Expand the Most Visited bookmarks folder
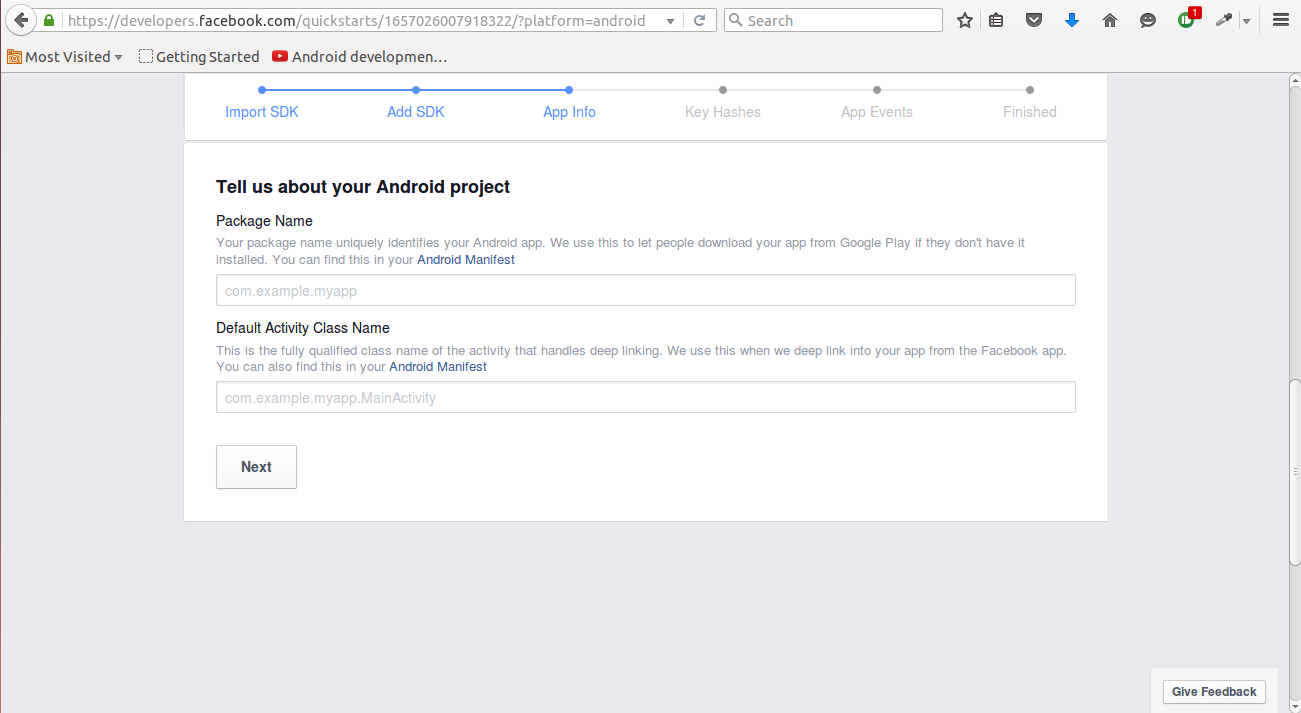The image size is (1301, 713). 65,56
